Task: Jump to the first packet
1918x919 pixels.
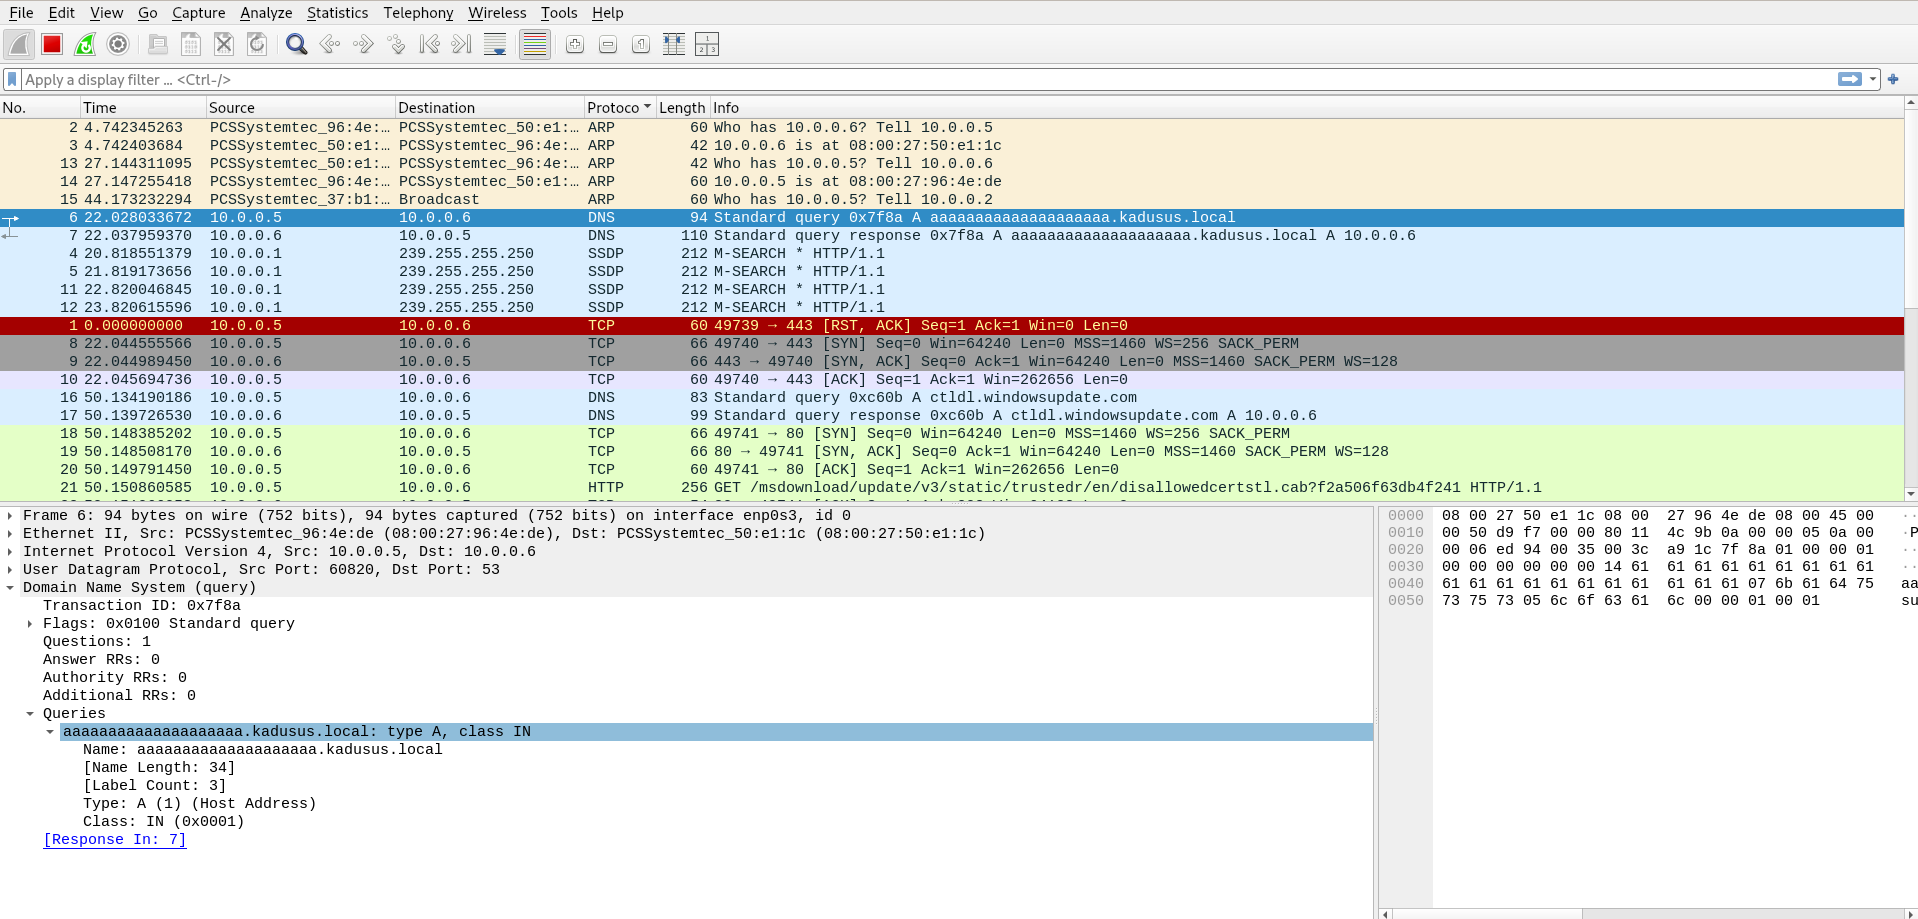Action: (429, 44)
